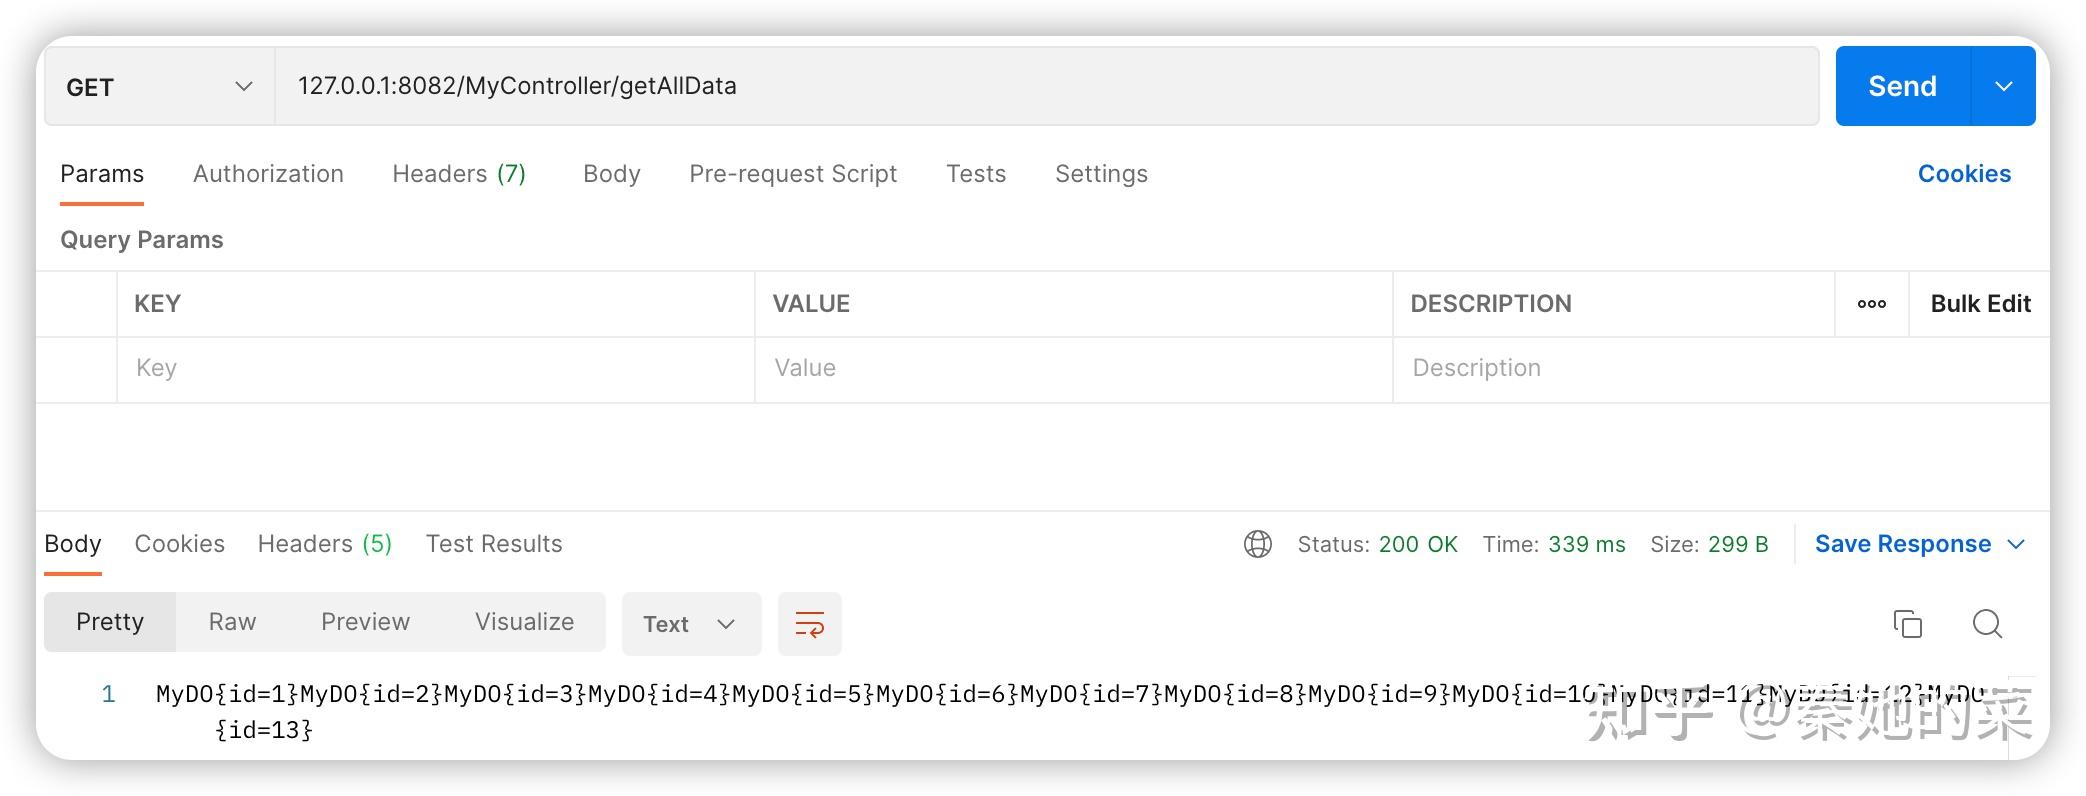Open the Headers (7) request tab
The height and width of the screenshot is (796, 2086).
coord(459,174)
